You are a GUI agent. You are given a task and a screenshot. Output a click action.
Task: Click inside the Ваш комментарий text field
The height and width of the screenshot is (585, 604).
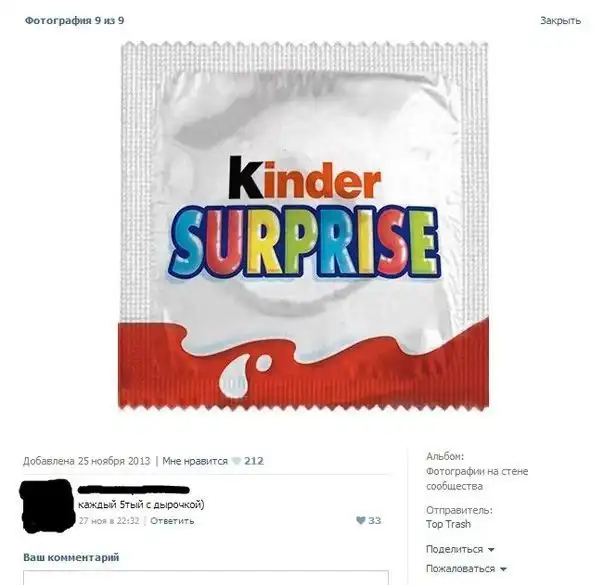tap(206, 578)
